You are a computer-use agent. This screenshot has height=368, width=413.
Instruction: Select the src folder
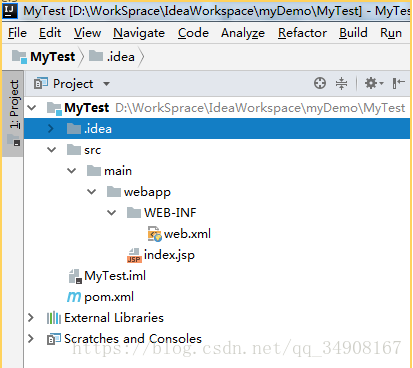pos(92,150)
